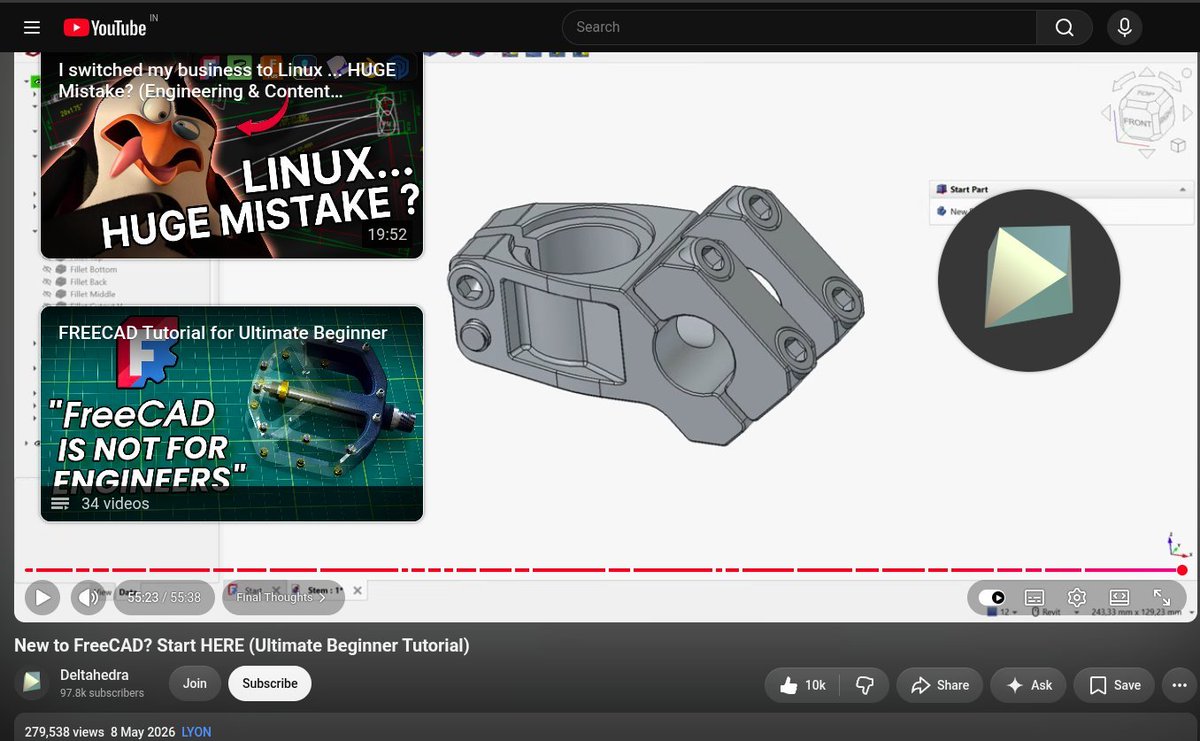Seek within the red video progress bar

coord(603,570)
